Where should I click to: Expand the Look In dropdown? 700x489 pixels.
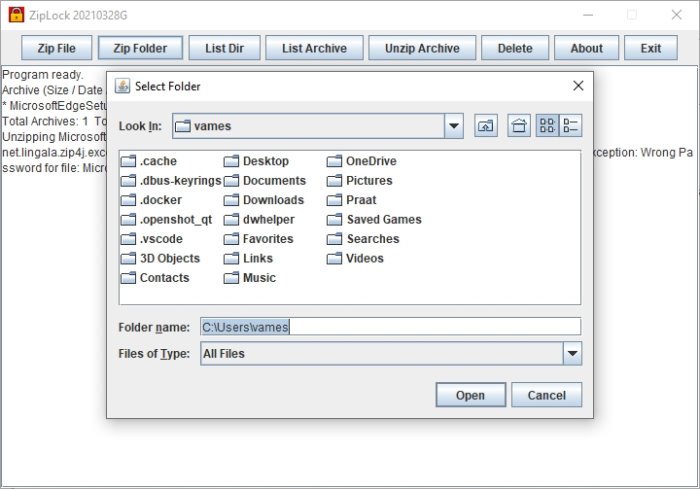454,126
